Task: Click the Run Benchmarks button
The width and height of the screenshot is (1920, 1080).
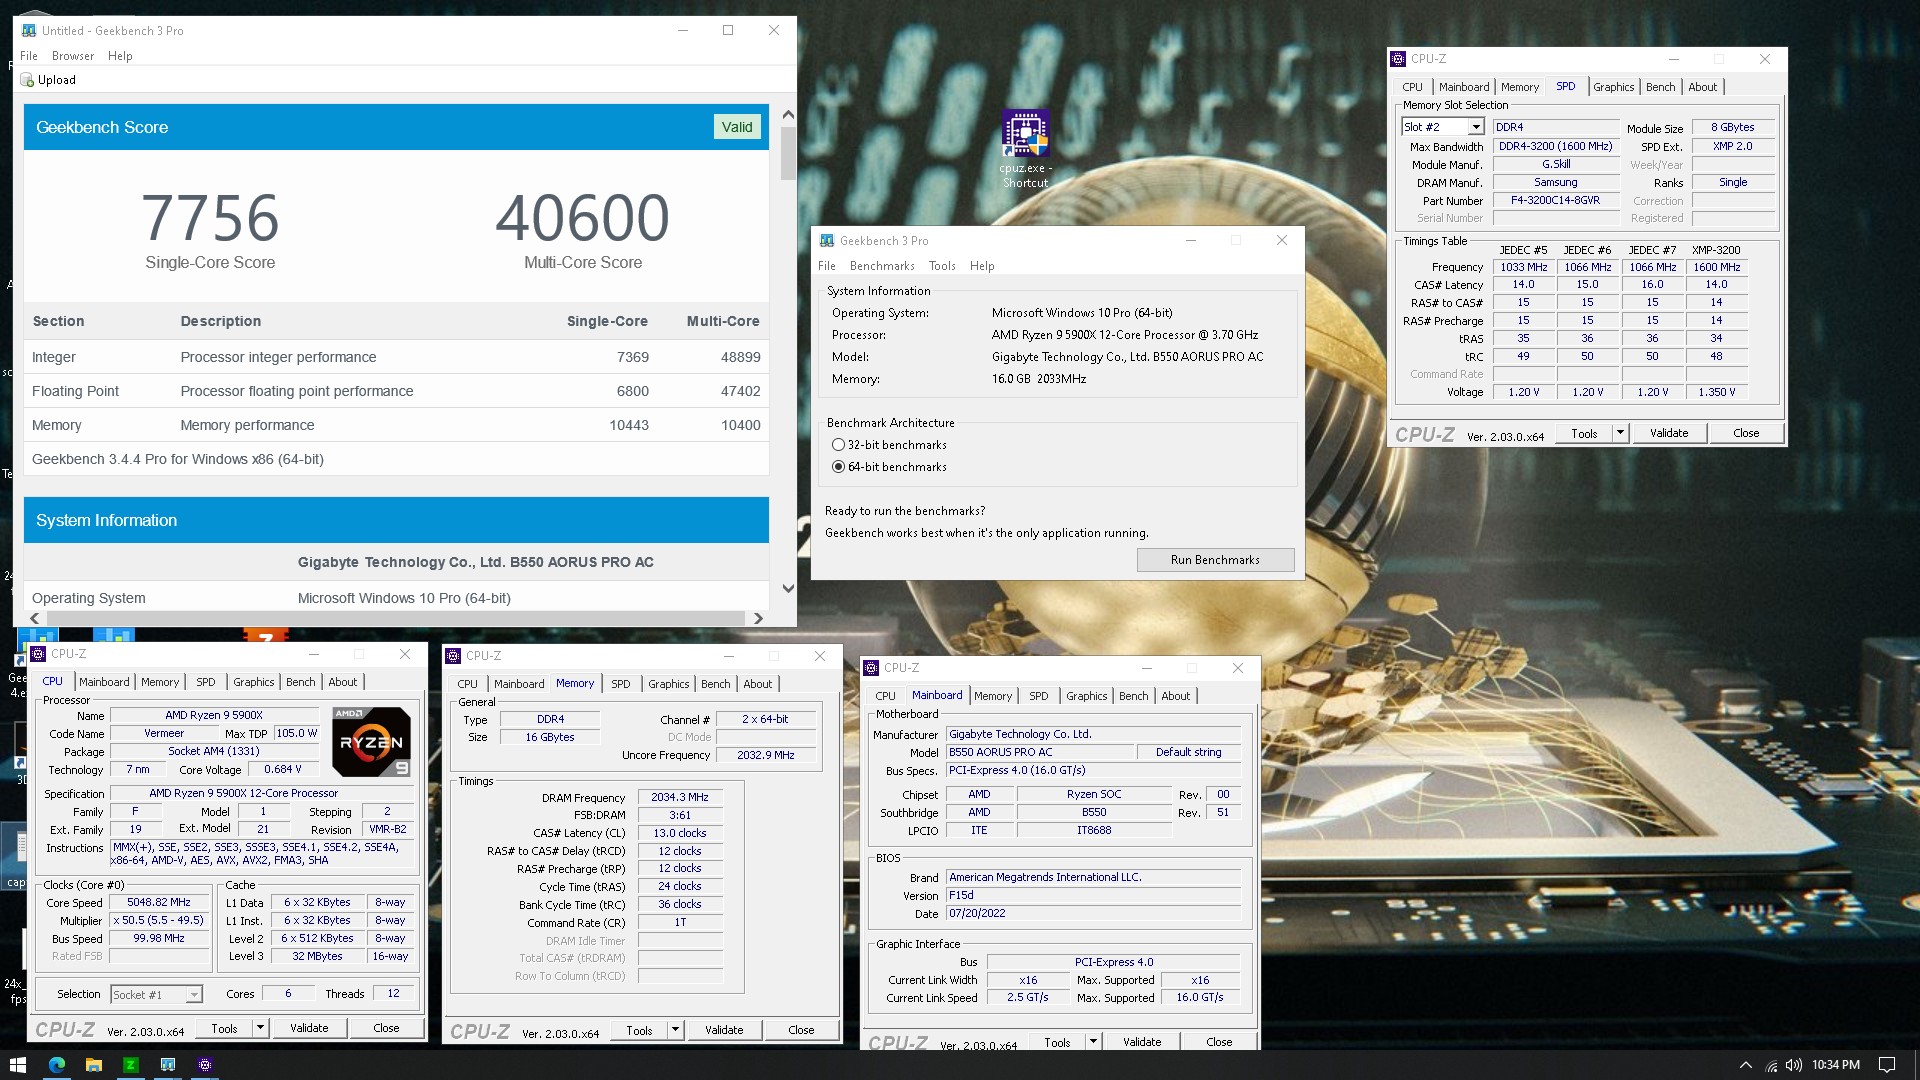Action: (x=1215, y=560)
